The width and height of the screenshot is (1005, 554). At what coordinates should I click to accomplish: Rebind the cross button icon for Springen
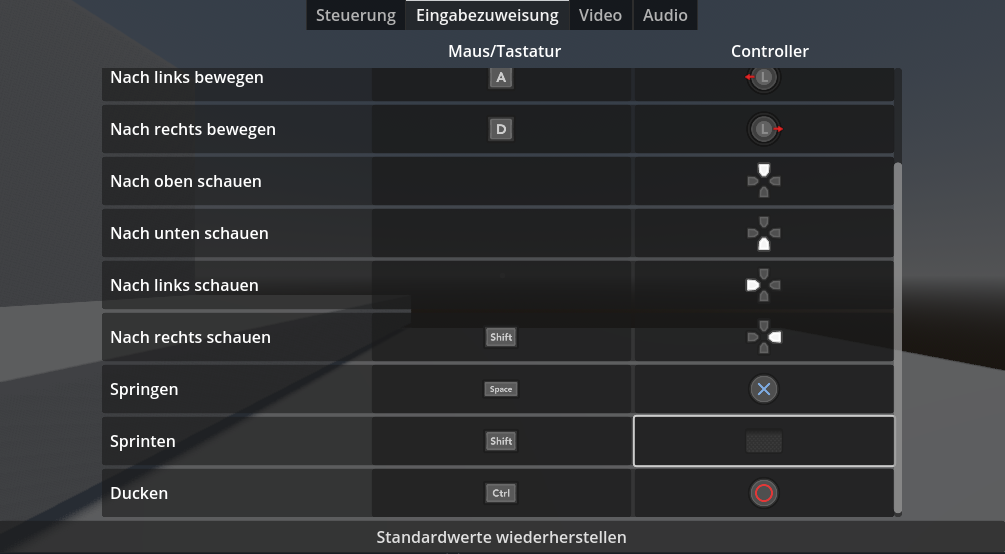[764, 389]
